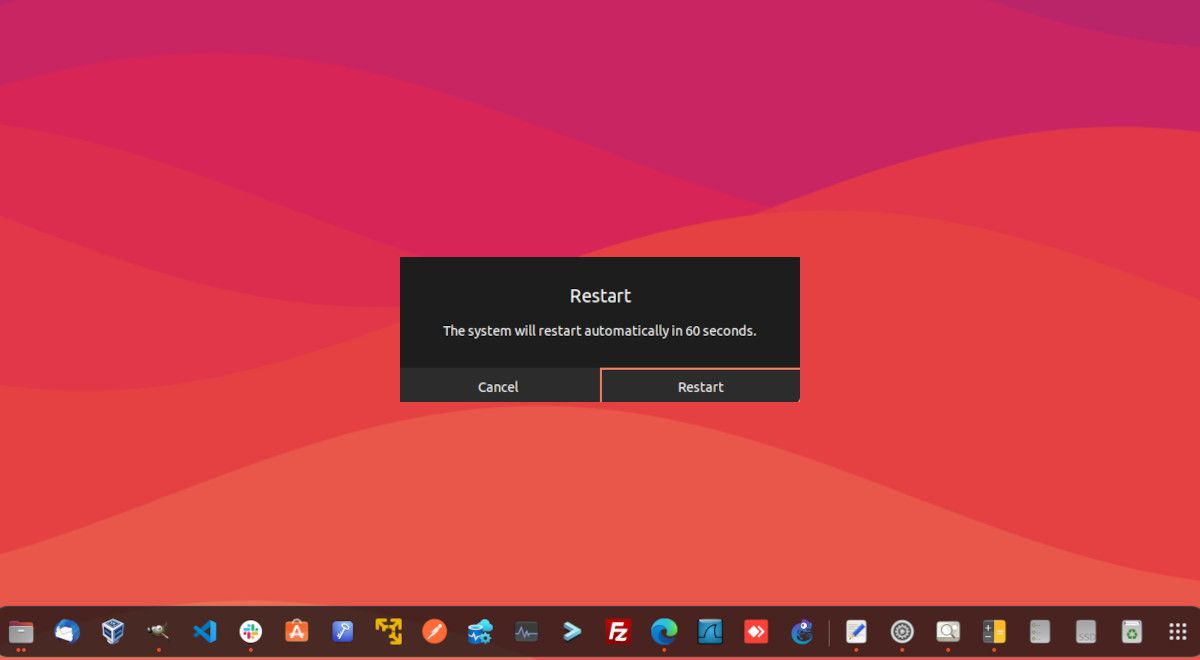The height and width of the screenshot is (660, 1200).
Task: Launch the KeePass password manager
Action: pos(342,632)
